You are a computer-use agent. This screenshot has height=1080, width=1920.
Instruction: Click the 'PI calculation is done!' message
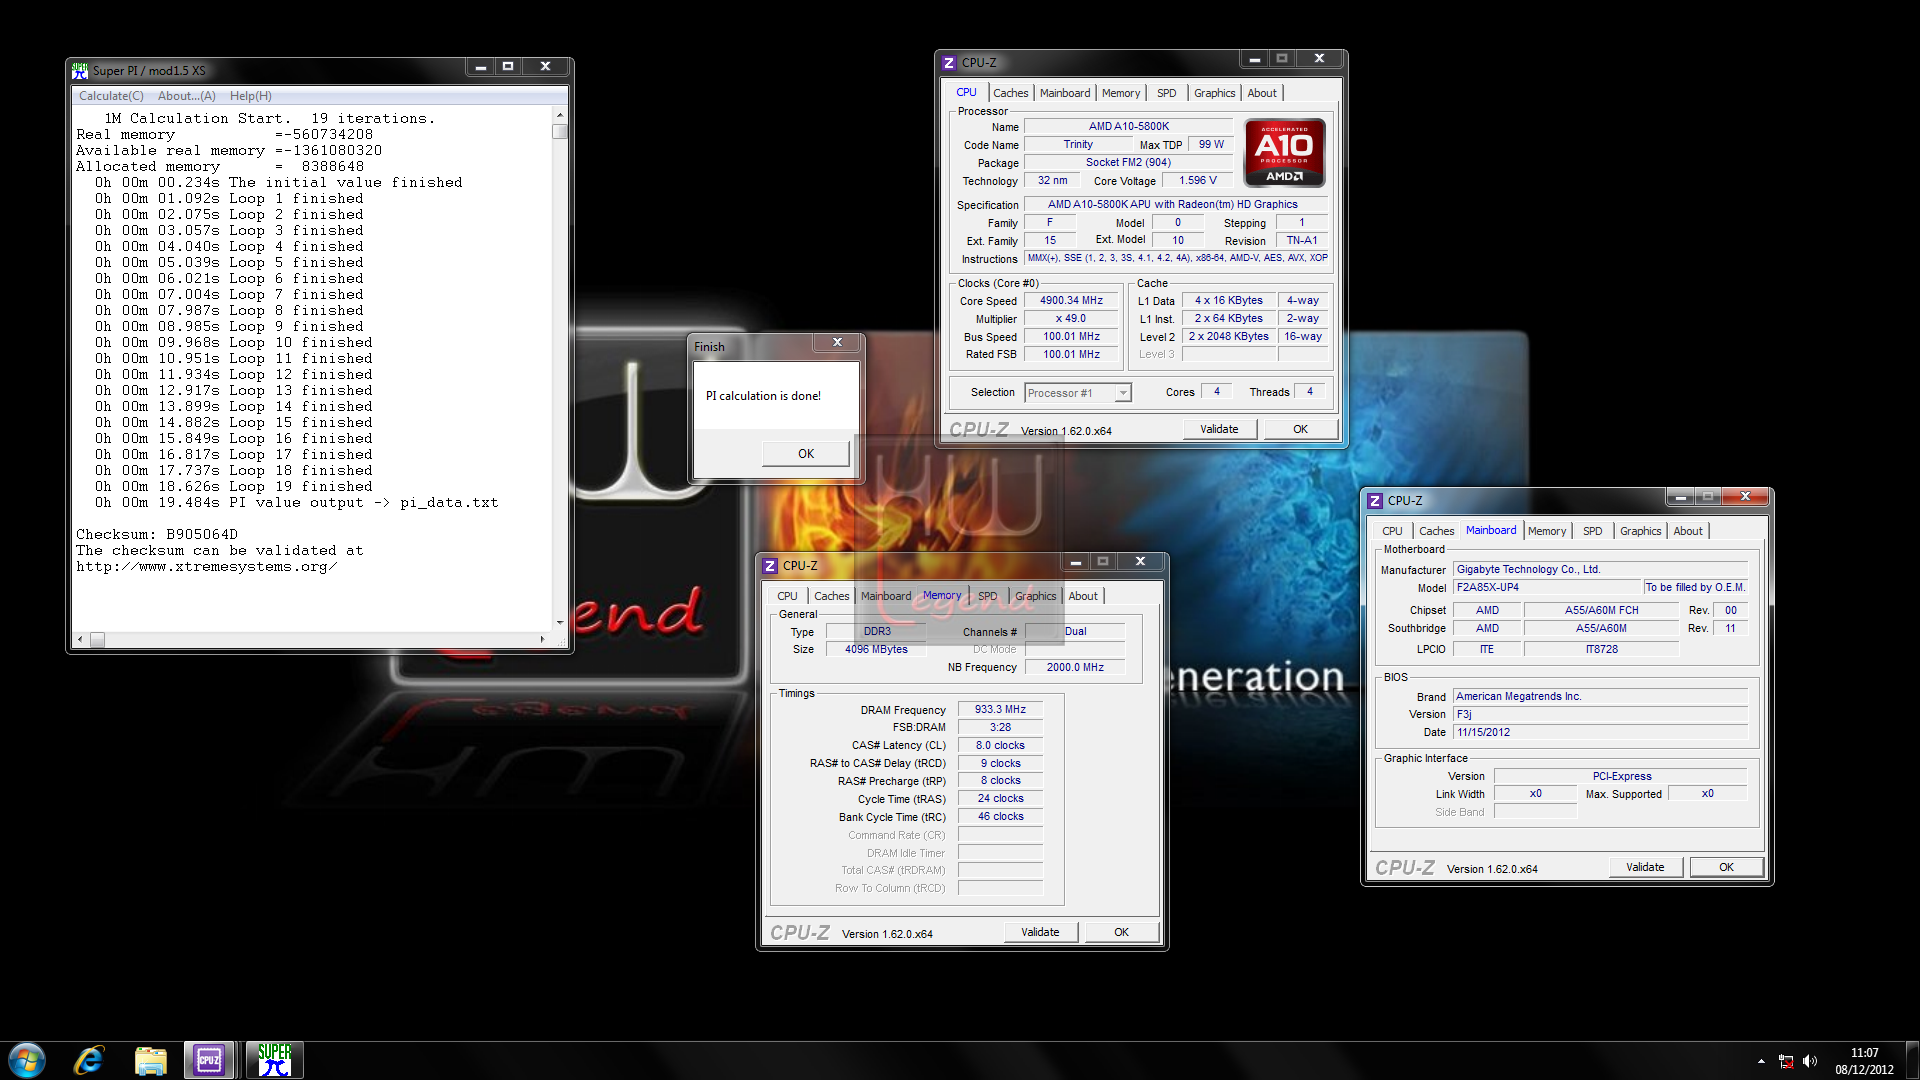[763, 396]
